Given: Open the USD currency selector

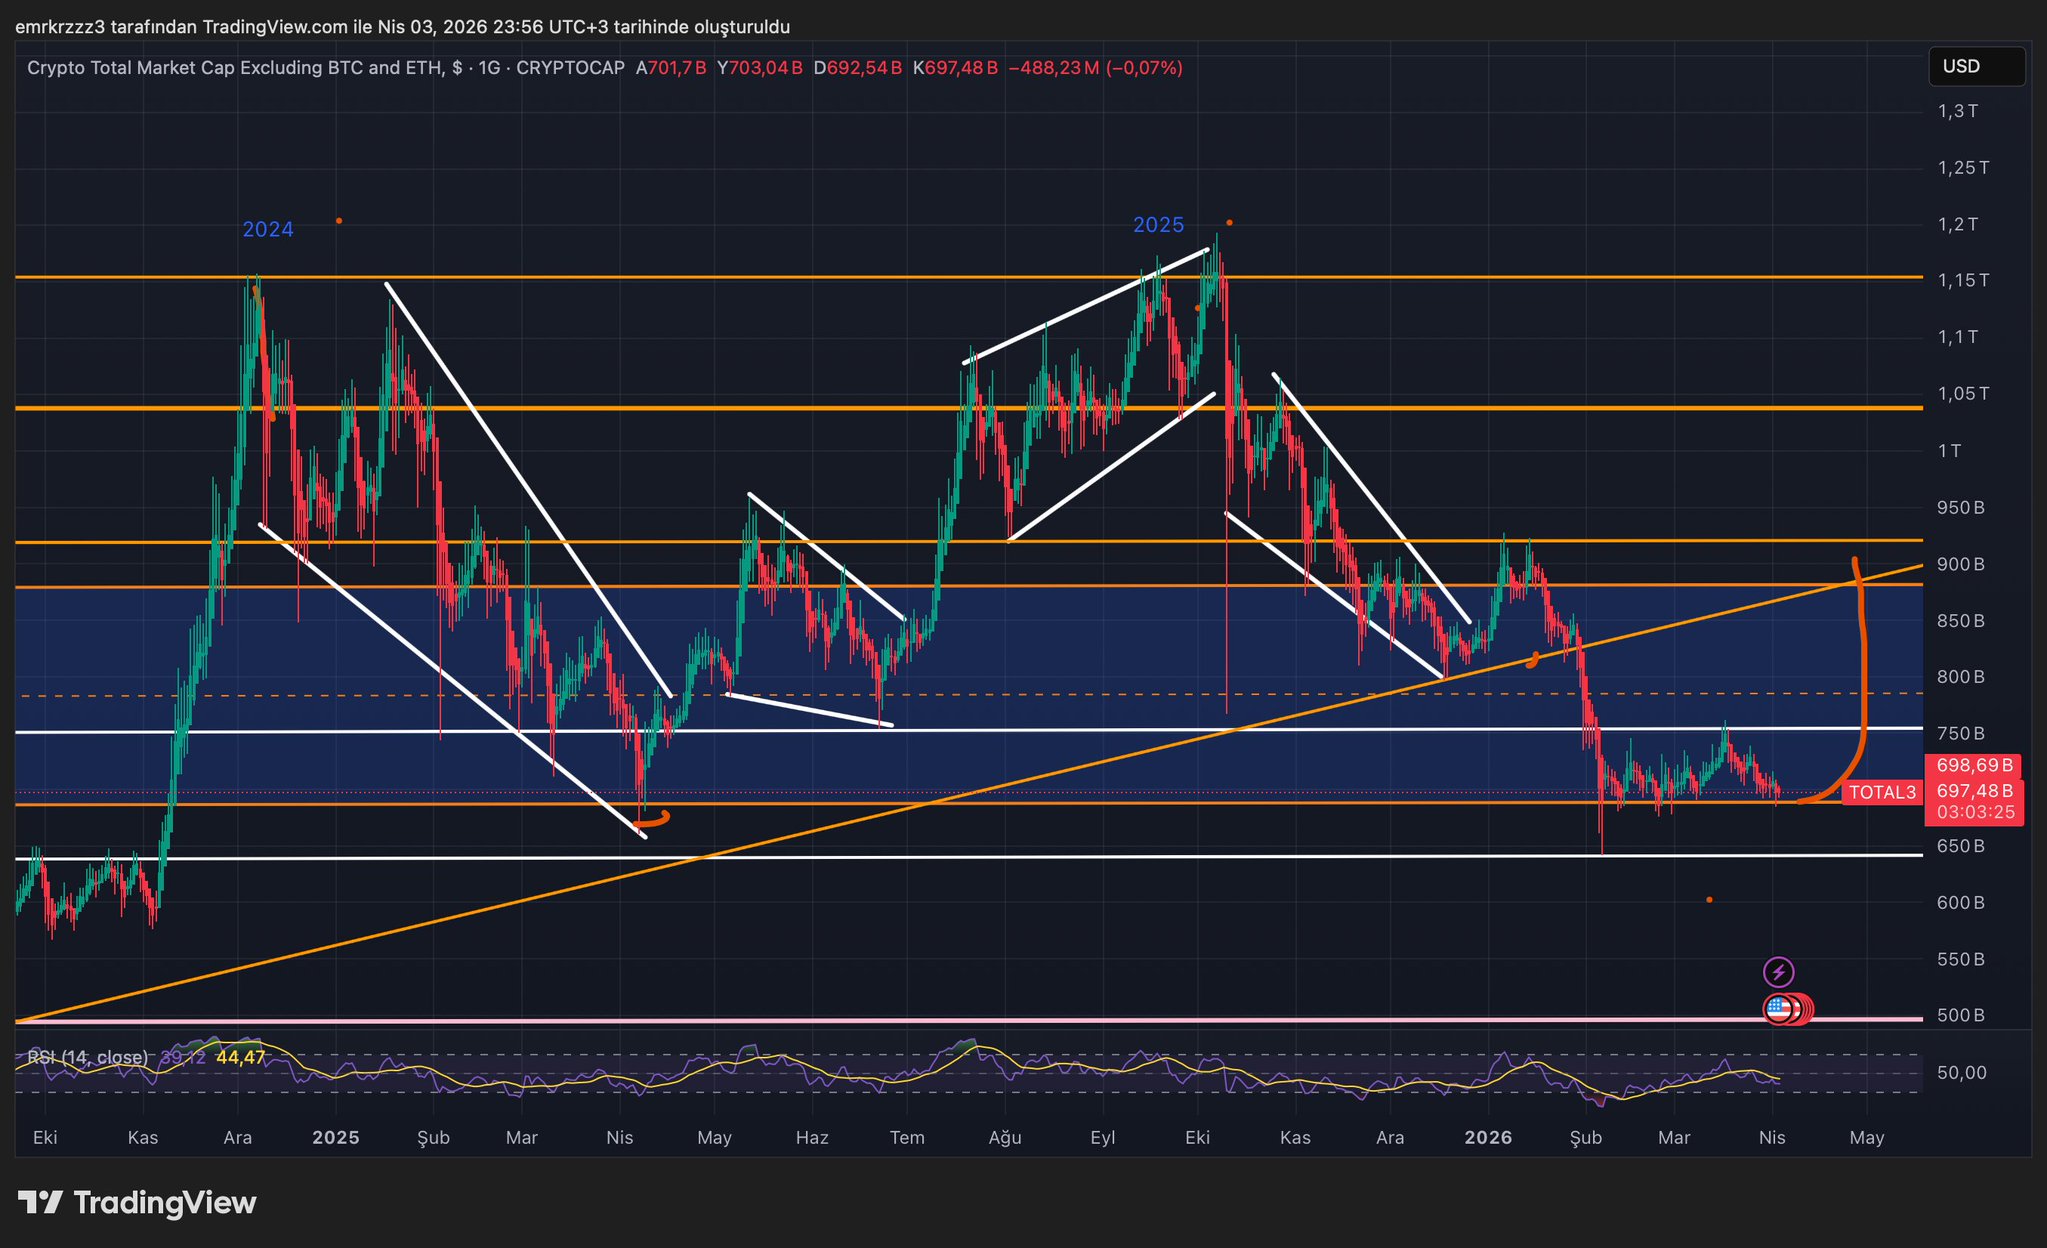Looking at the screenshot, I should point(1975,67).
